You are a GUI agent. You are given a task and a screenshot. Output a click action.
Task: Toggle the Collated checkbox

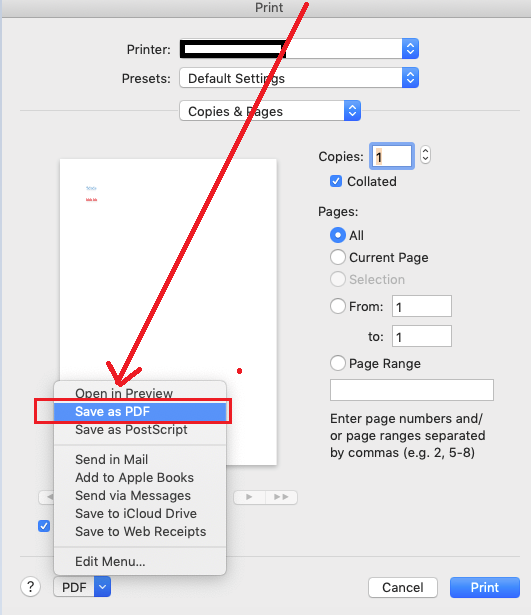tap(336, 181)
